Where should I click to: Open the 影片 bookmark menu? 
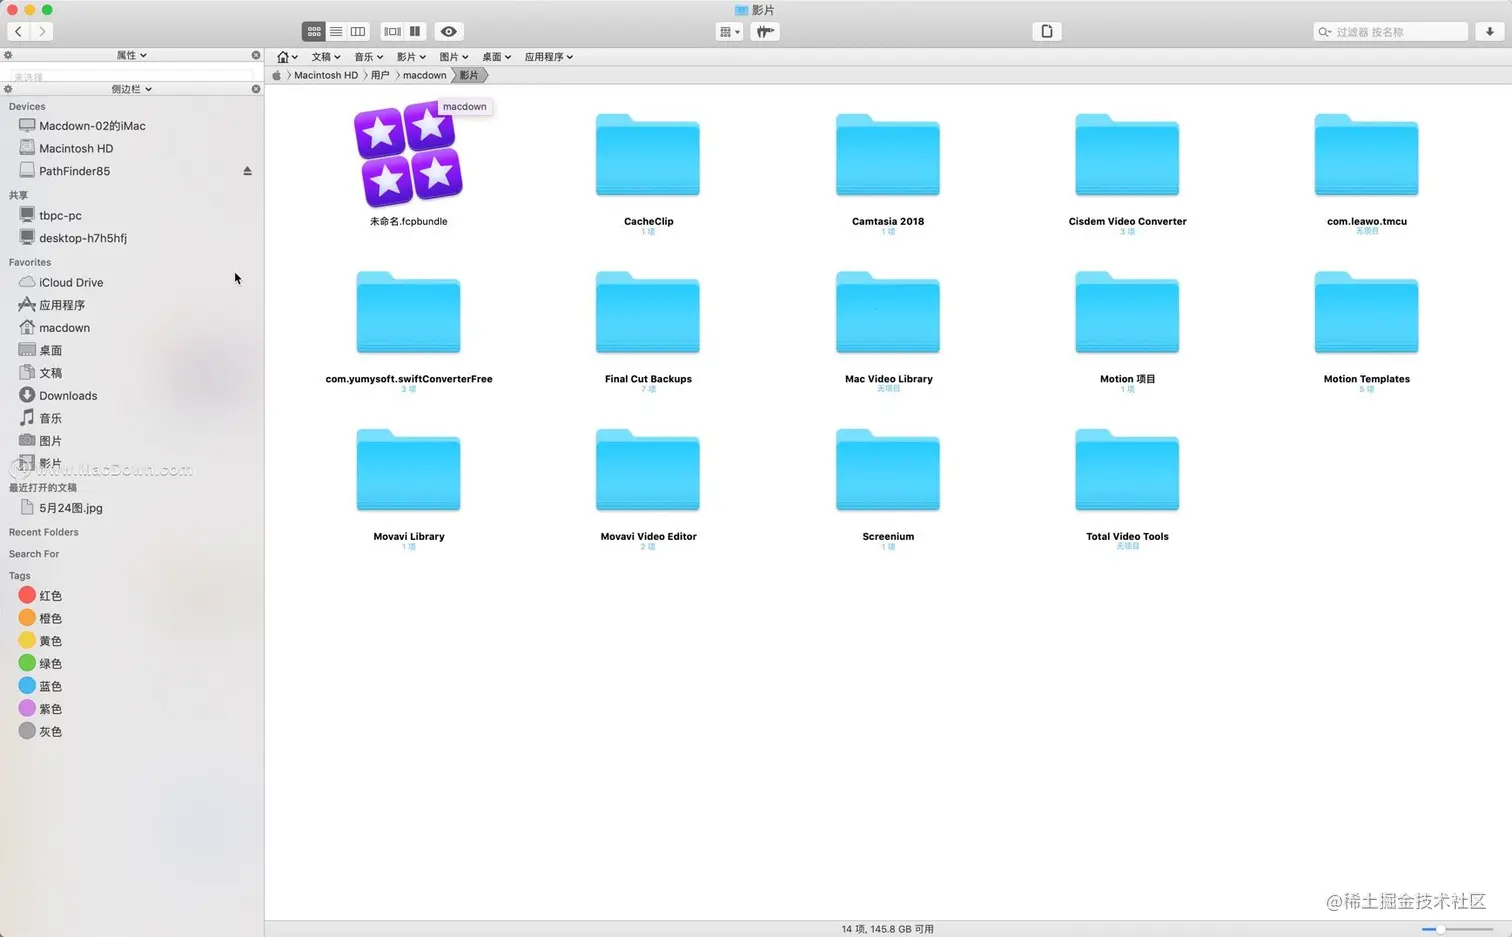click(x=411, y=57)
